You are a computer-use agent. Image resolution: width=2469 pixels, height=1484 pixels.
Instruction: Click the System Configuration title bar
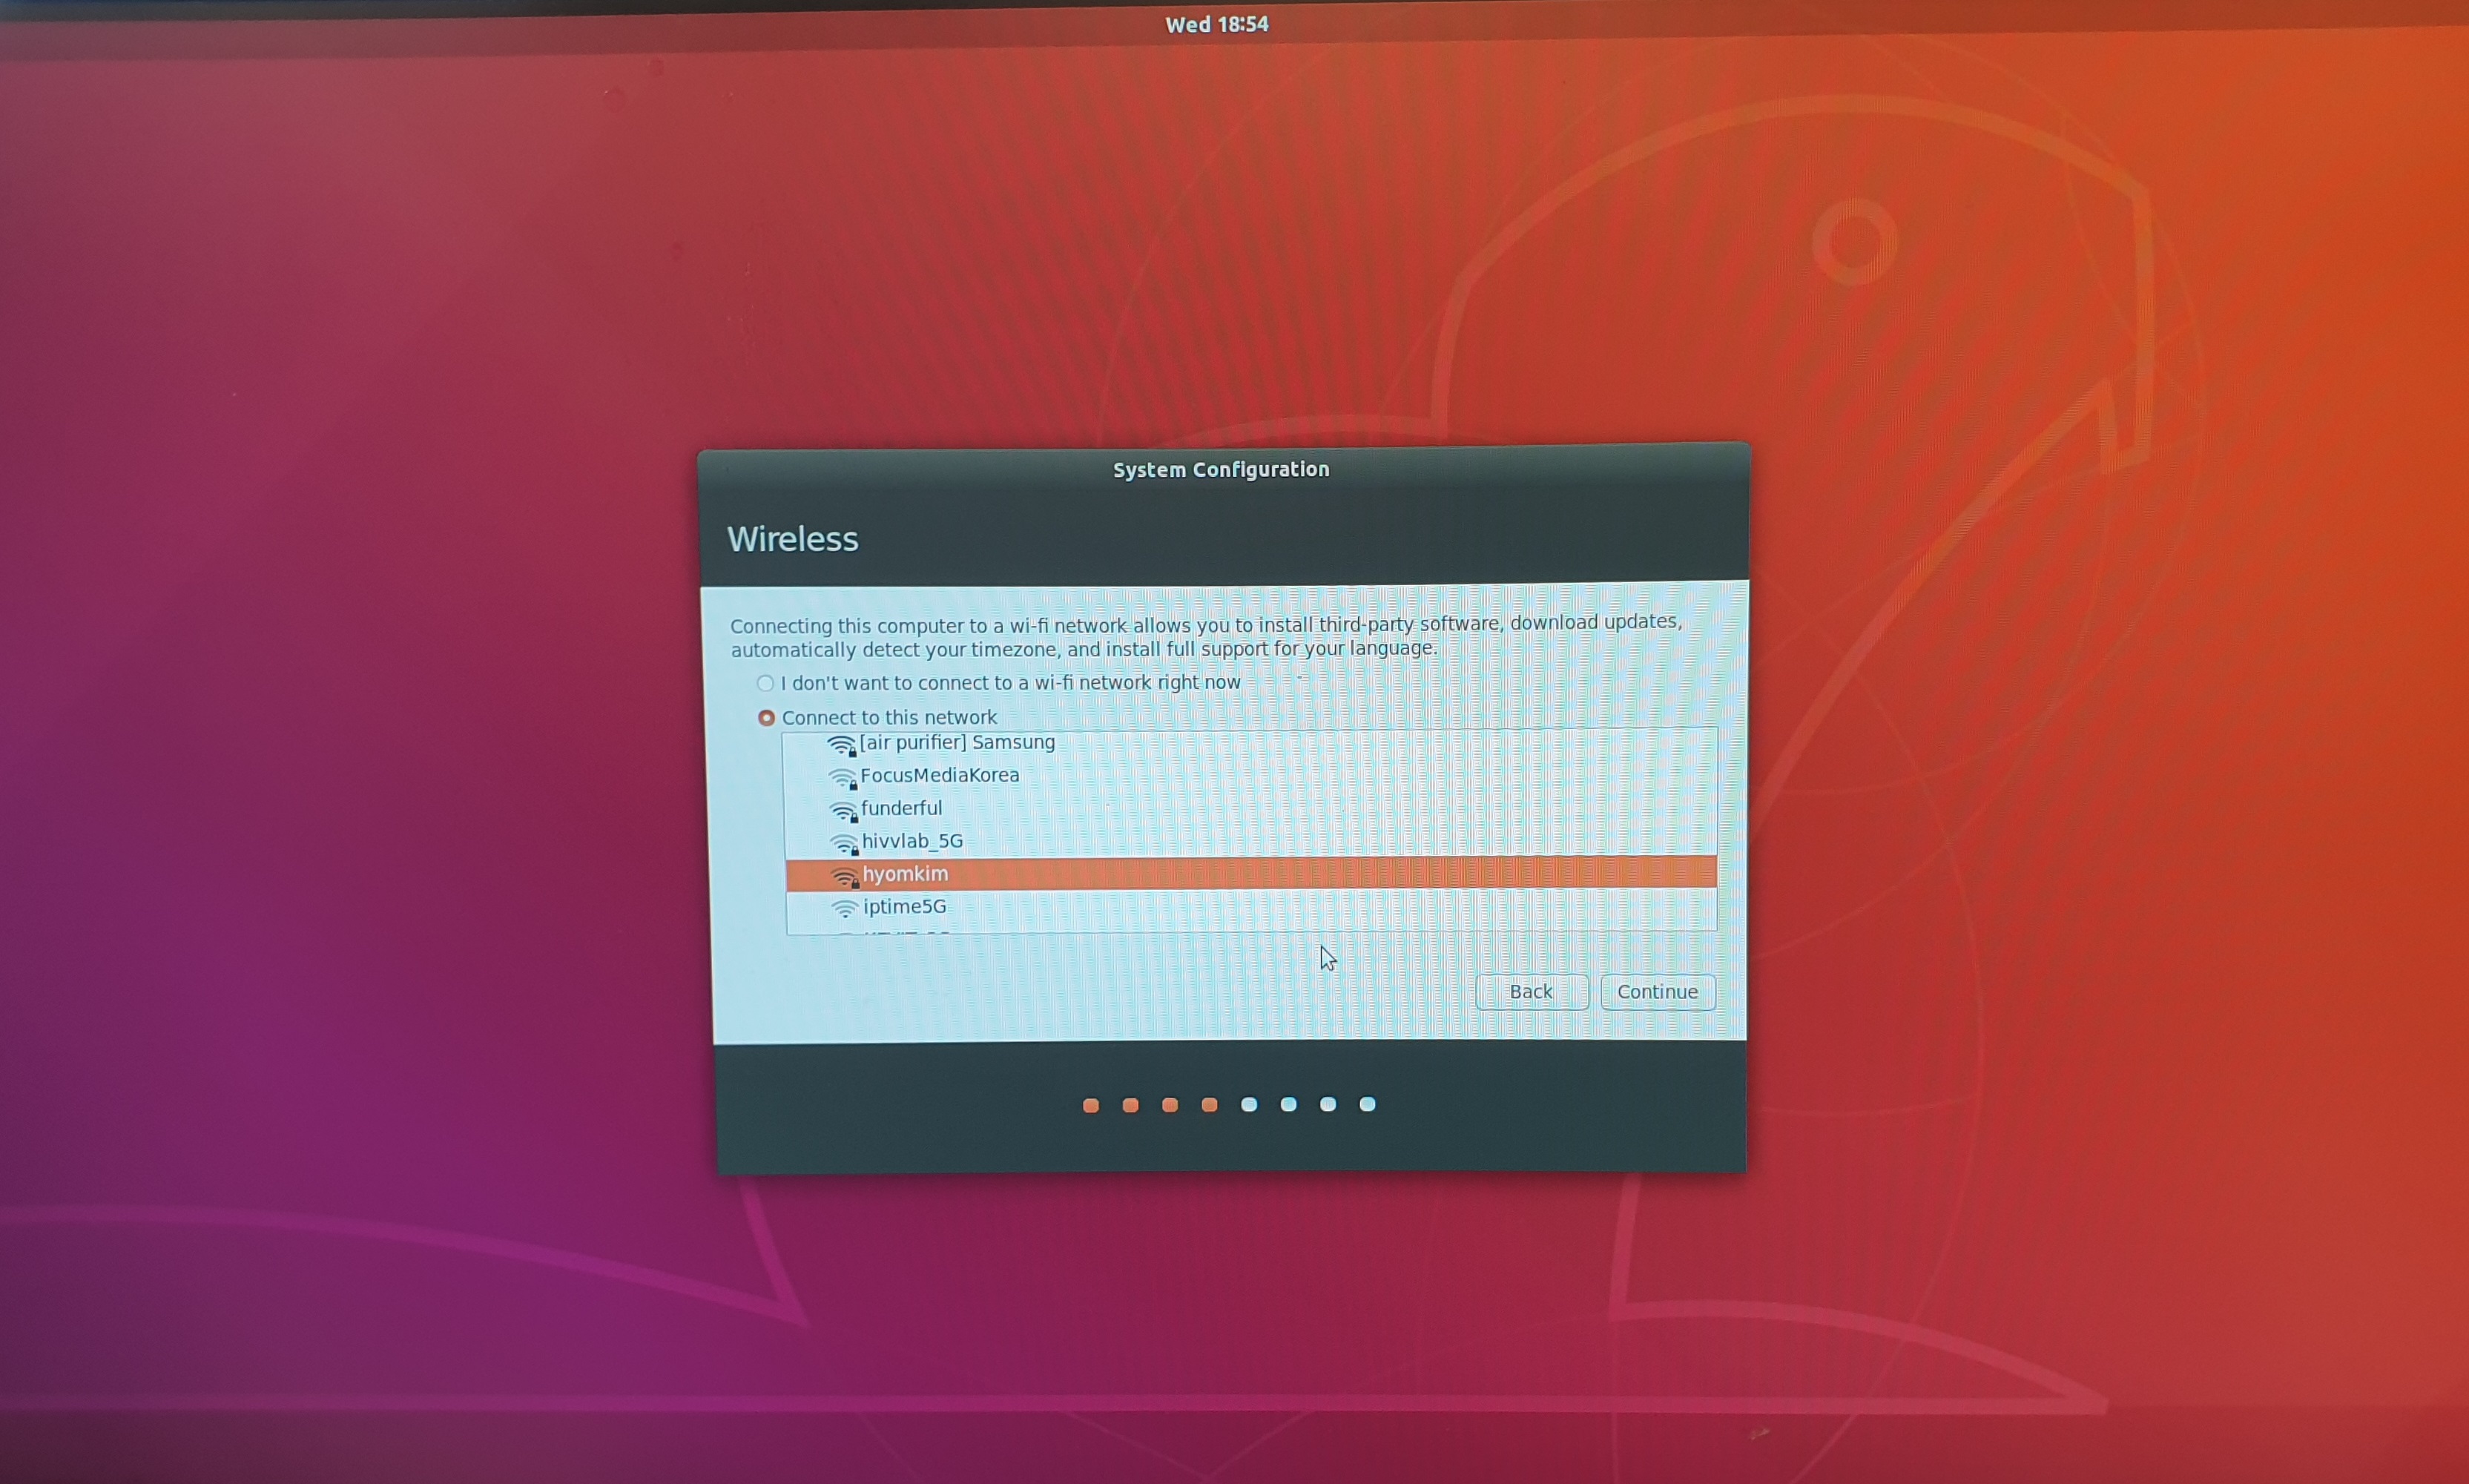1221,470
